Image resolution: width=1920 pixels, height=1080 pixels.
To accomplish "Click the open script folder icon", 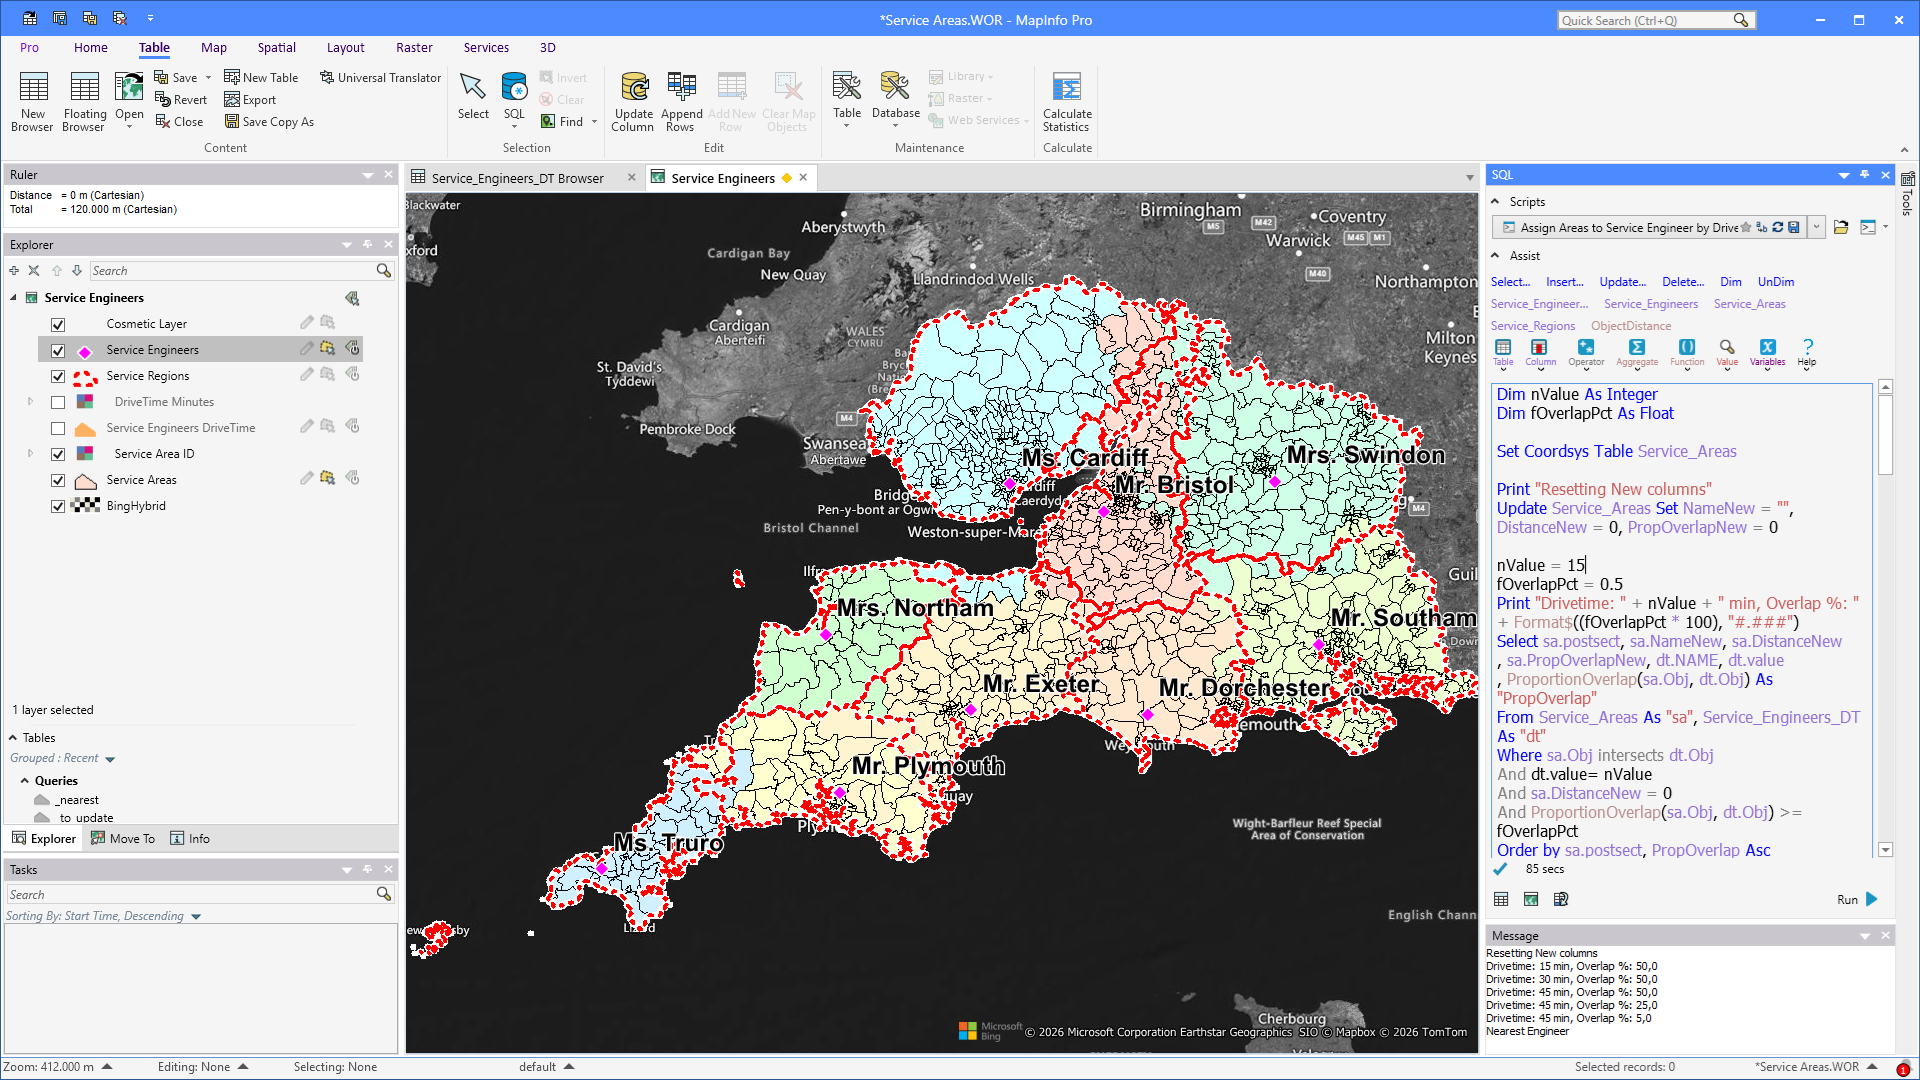I will coord(1841,228).
